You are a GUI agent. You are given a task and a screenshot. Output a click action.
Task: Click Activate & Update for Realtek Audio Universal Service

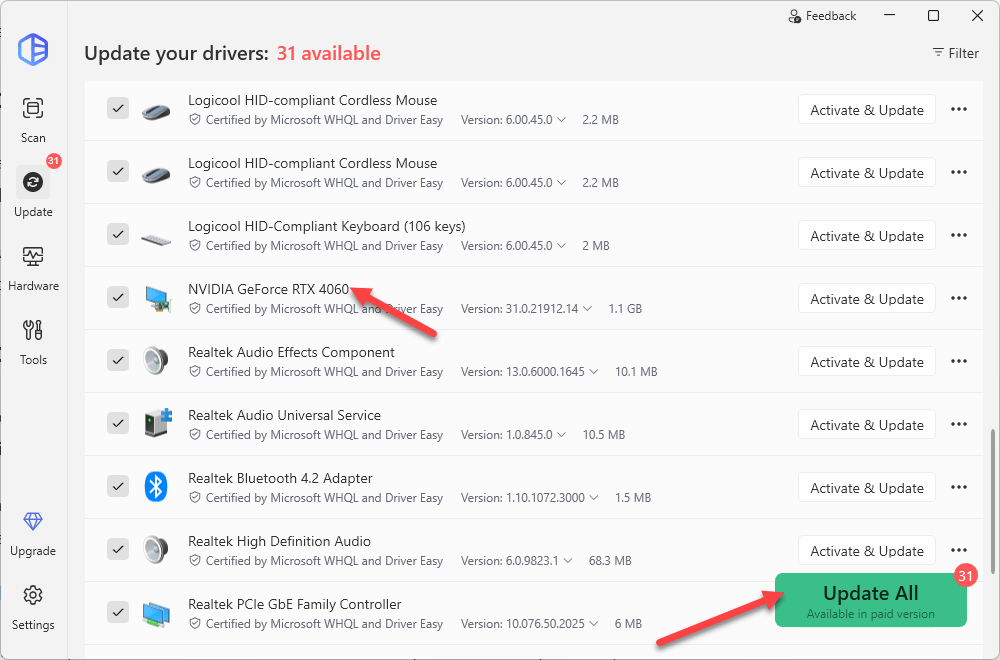coord(866,424)
